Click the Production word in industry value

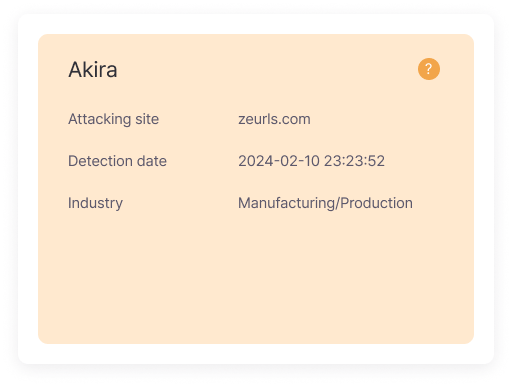click(376, 203)
